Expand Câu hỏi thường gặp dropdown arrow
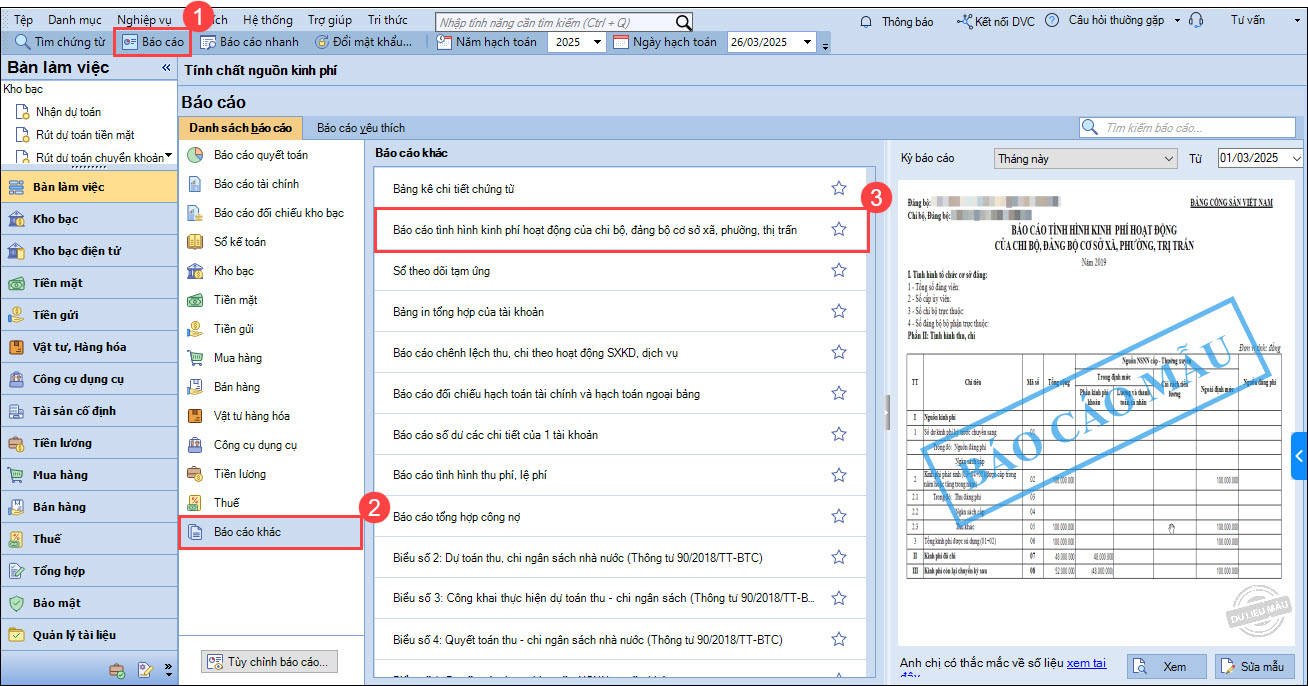Image resolution: width=1308 pixels, height=686 pixels. pyautogui.click(x=1177, y=21)
